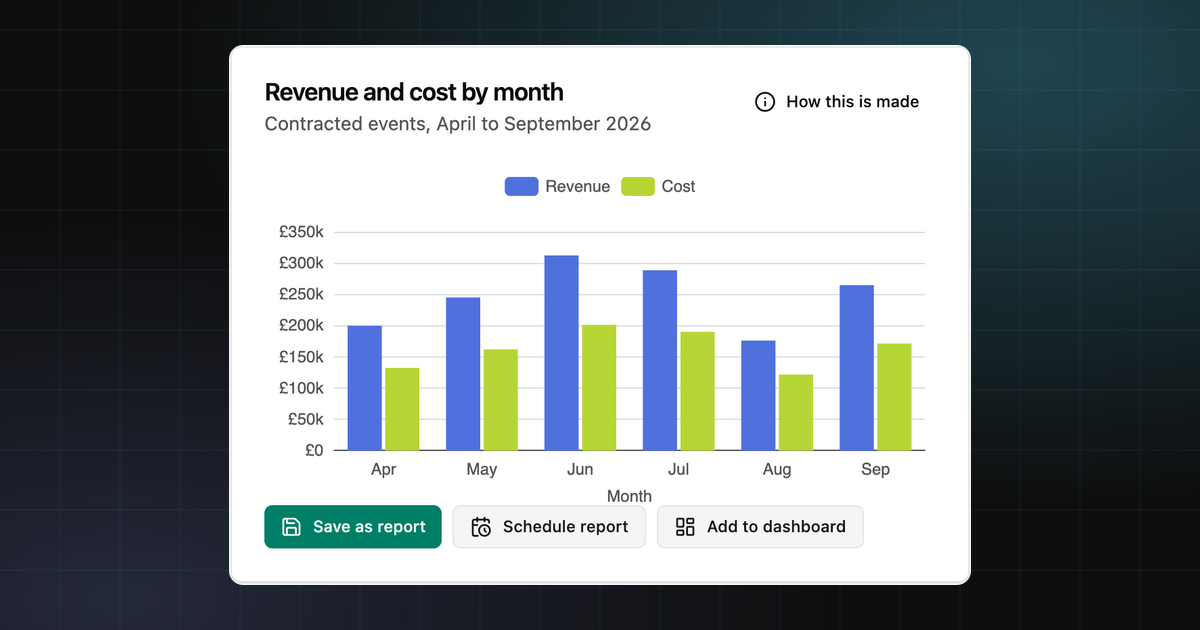Viewport: 1200px width, 630px height.
Task: Select the April Revenue bar
Action: (365, 388)
